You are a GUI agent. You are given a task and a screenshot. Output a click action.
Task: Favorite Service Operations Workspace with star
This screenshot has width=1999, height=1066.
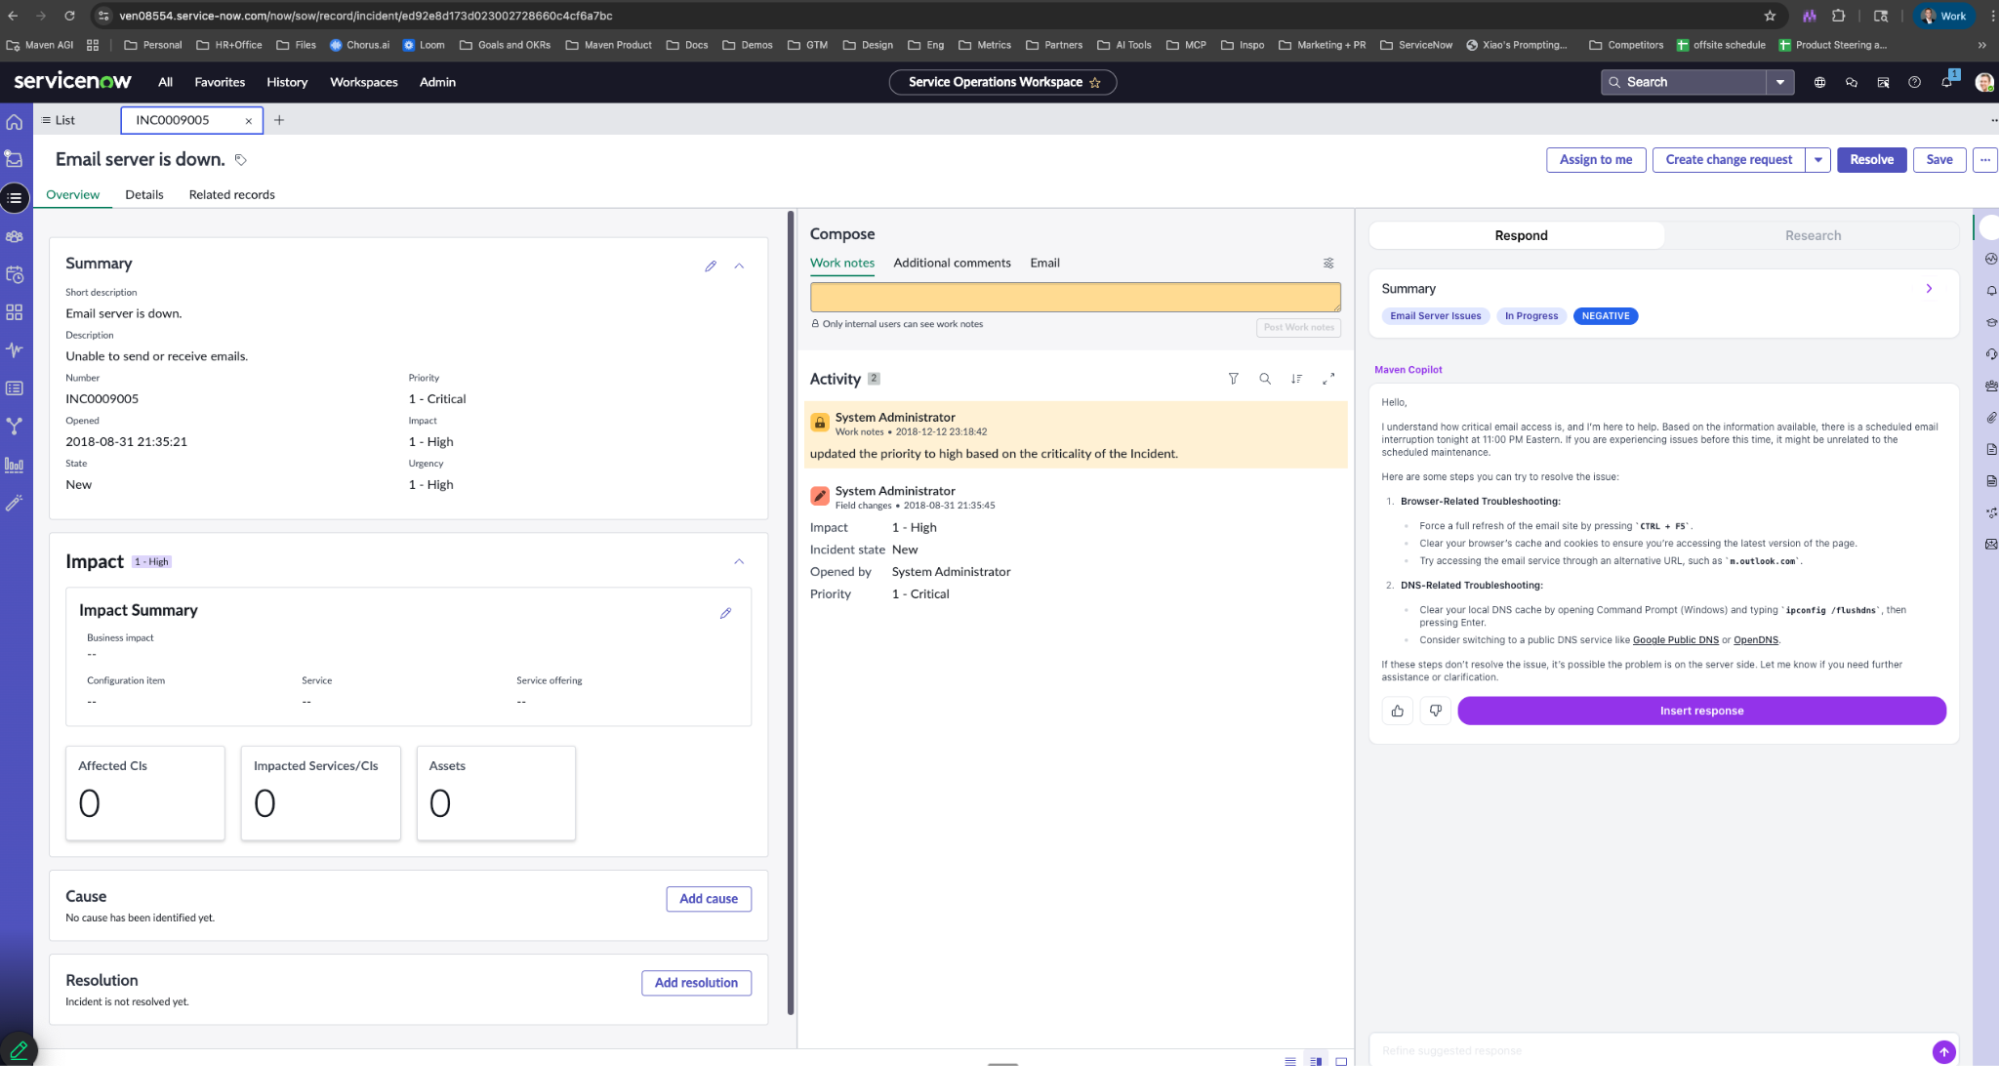(x=1095, y=82)
